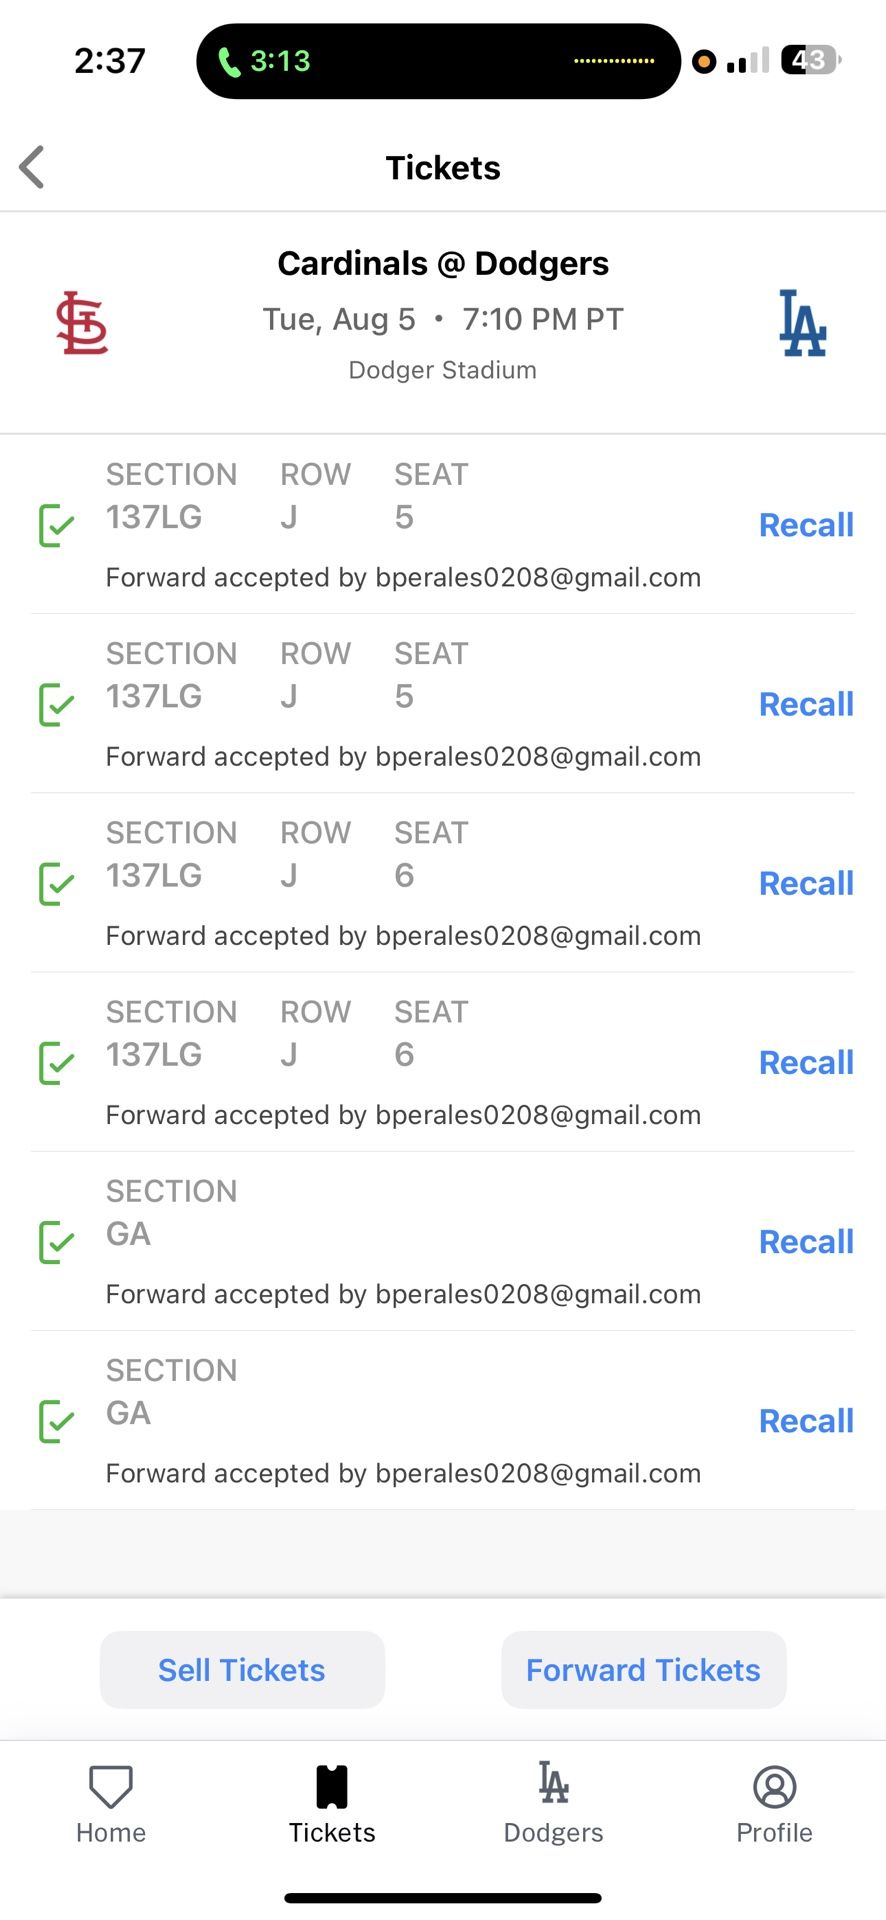Open the Profile tab icon
The image size is (886, 1920).
pyautogui.click(x=774, y=1786)
